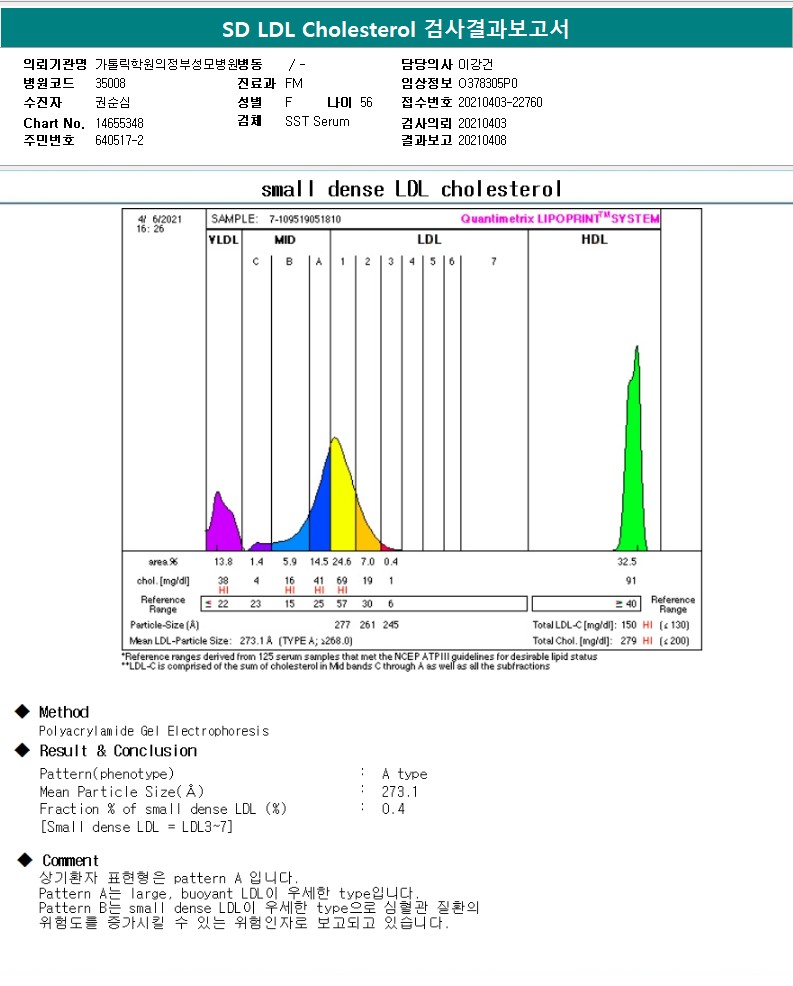Click the diamond bullet beside Comment
Screen dimensions: 793x986
[24, 860]
